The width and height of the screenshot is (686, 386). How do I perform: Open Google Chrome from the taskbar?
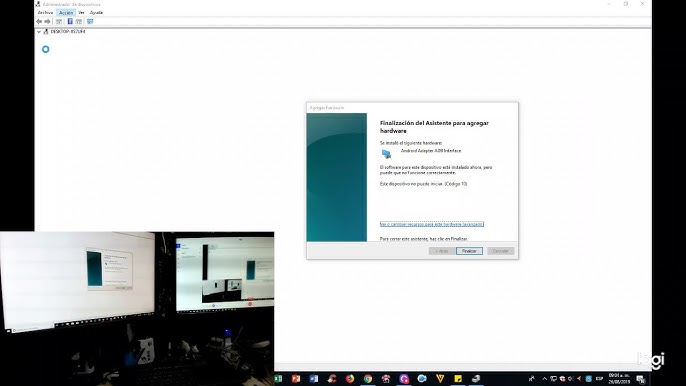tap(368, 379)
